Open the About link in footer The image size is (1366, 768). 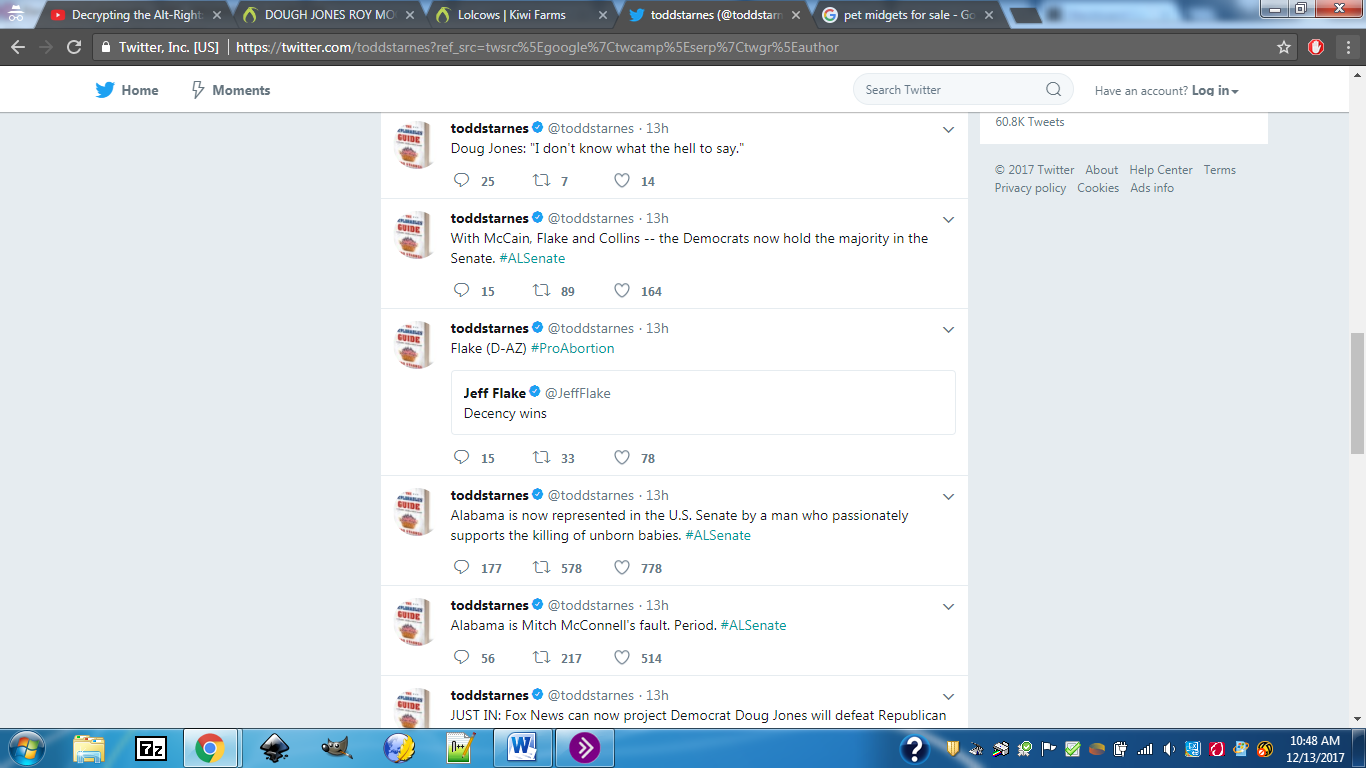(x=1102, y=170)
